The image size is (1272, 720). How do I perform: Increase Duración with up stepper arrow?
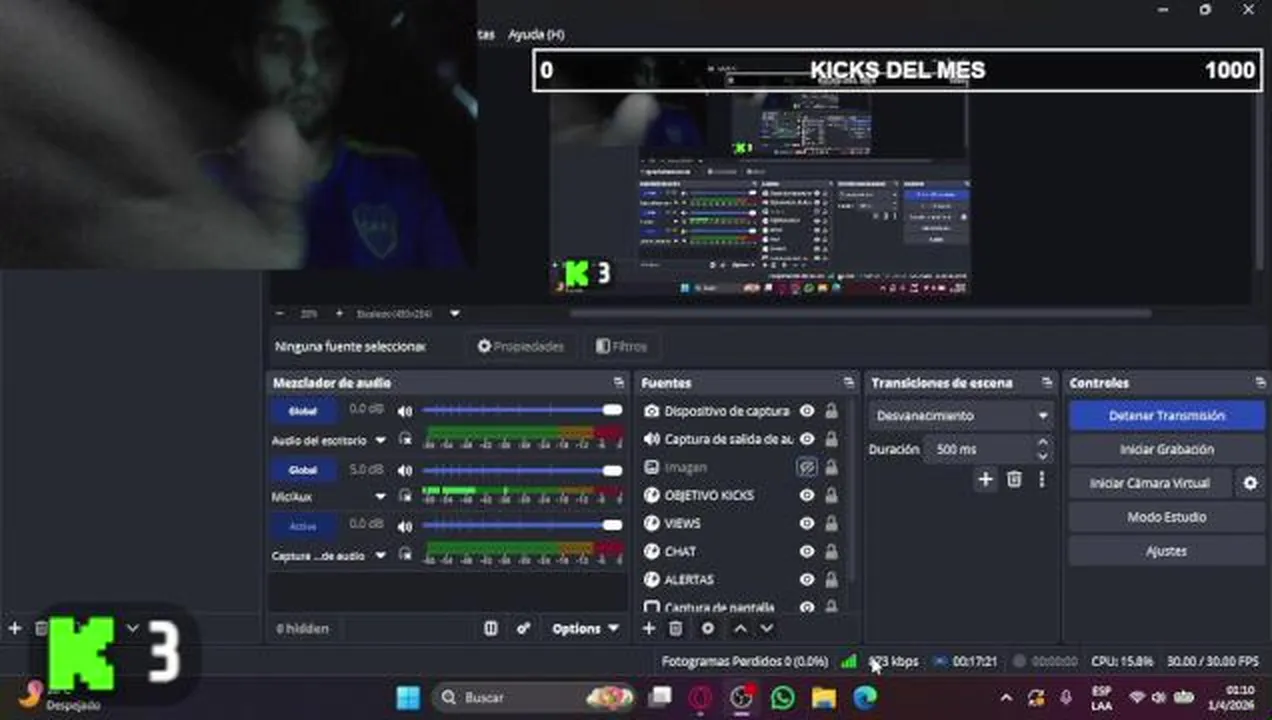pyautogui.click(x=1043, y=443)
